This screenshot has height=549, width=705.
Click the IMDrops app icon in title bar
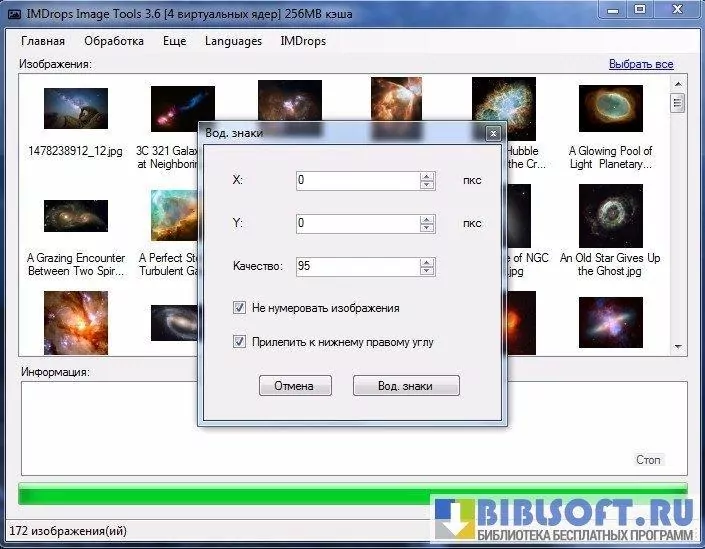12,10
